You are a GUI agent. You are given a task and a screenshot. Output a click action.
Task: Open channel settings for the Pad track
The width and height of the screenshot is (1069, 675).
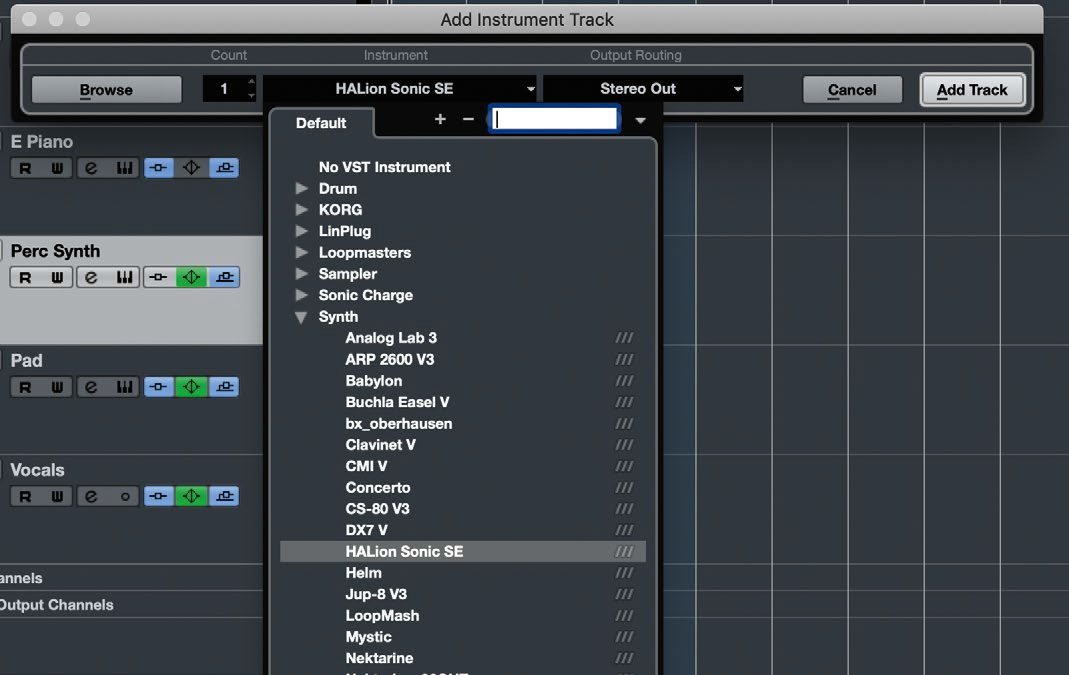click(91, 387)
